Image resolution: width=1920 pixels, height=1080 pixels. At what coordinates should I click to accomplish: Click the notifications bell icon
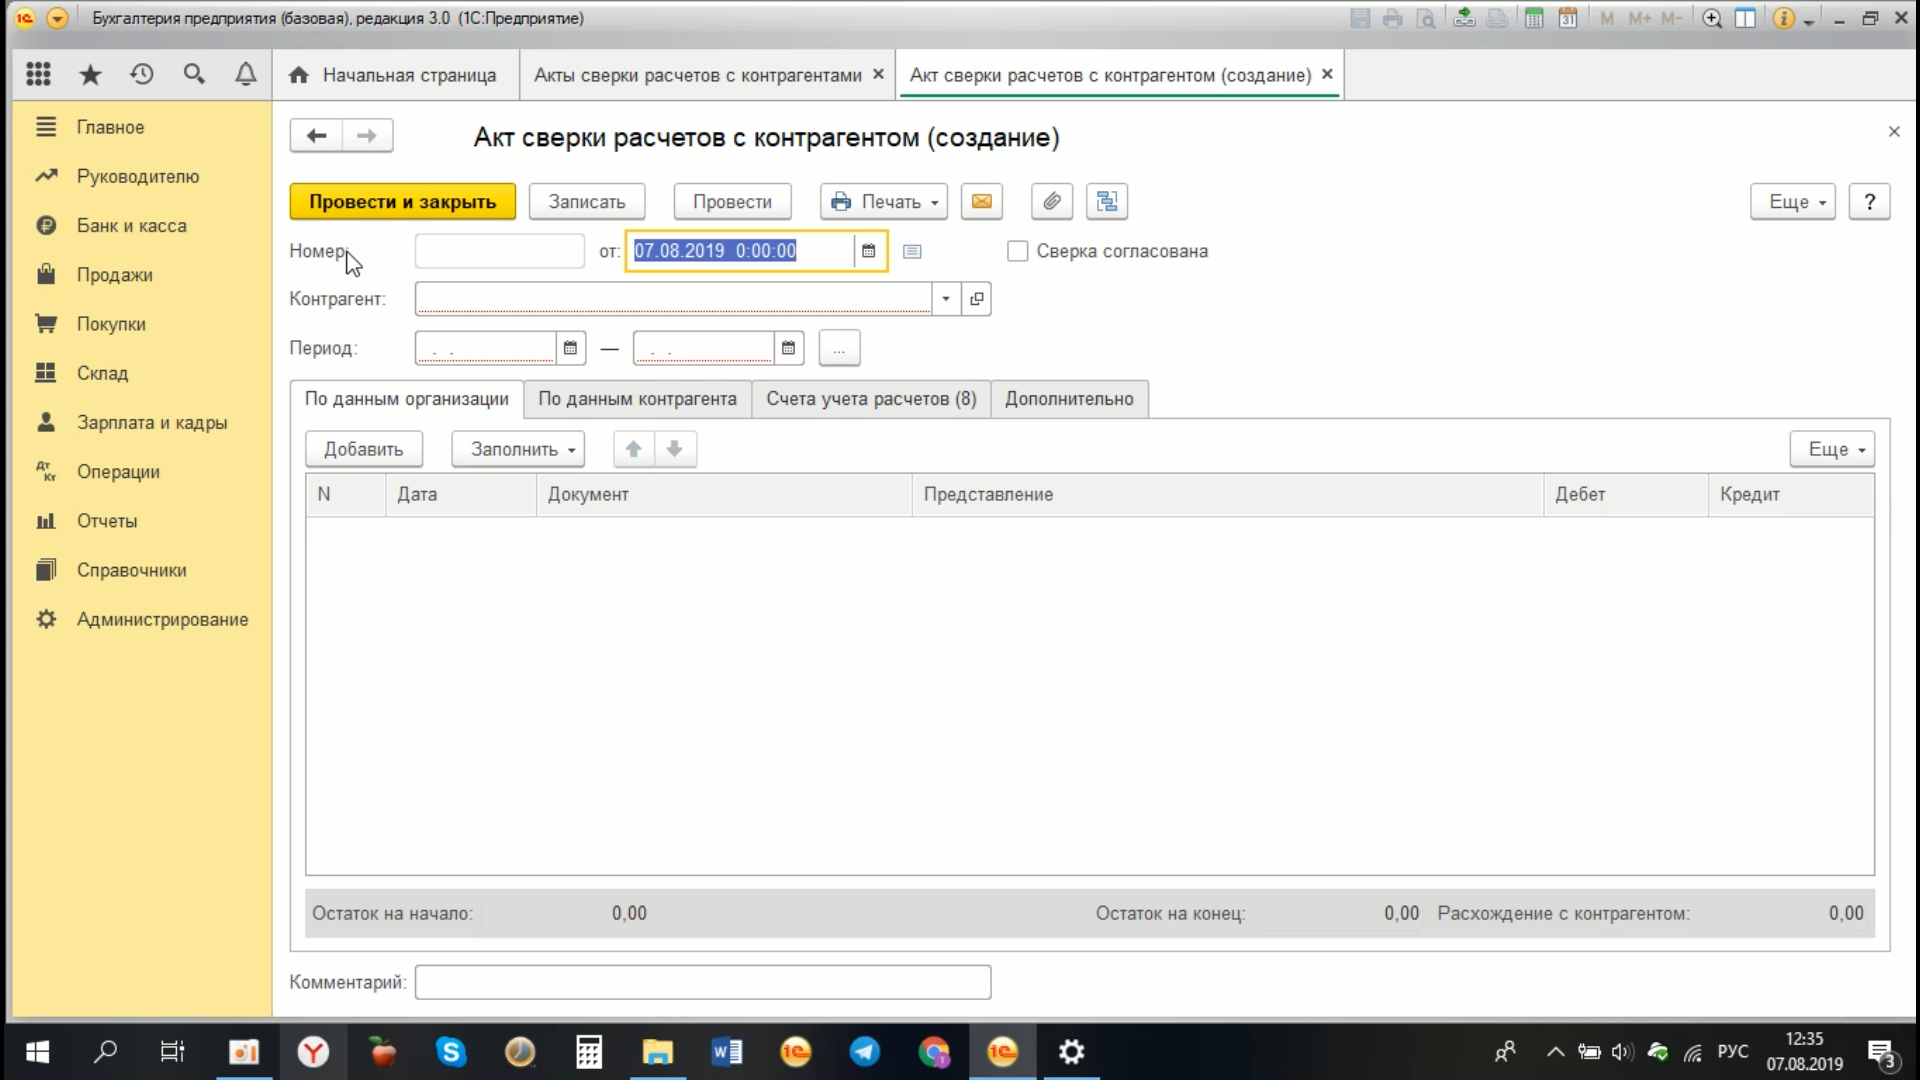pos(245,75)
